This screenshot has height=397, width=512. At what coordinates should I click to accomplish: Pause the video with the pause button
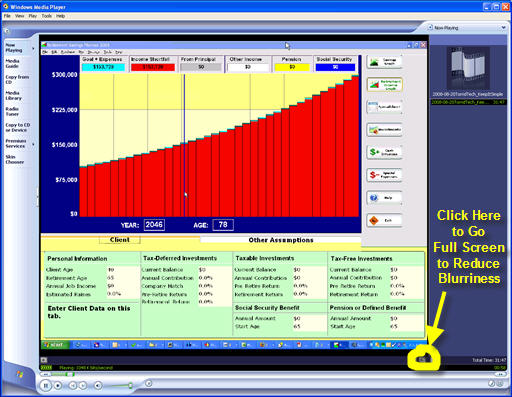pyautogui.click(x=46, y=386)
